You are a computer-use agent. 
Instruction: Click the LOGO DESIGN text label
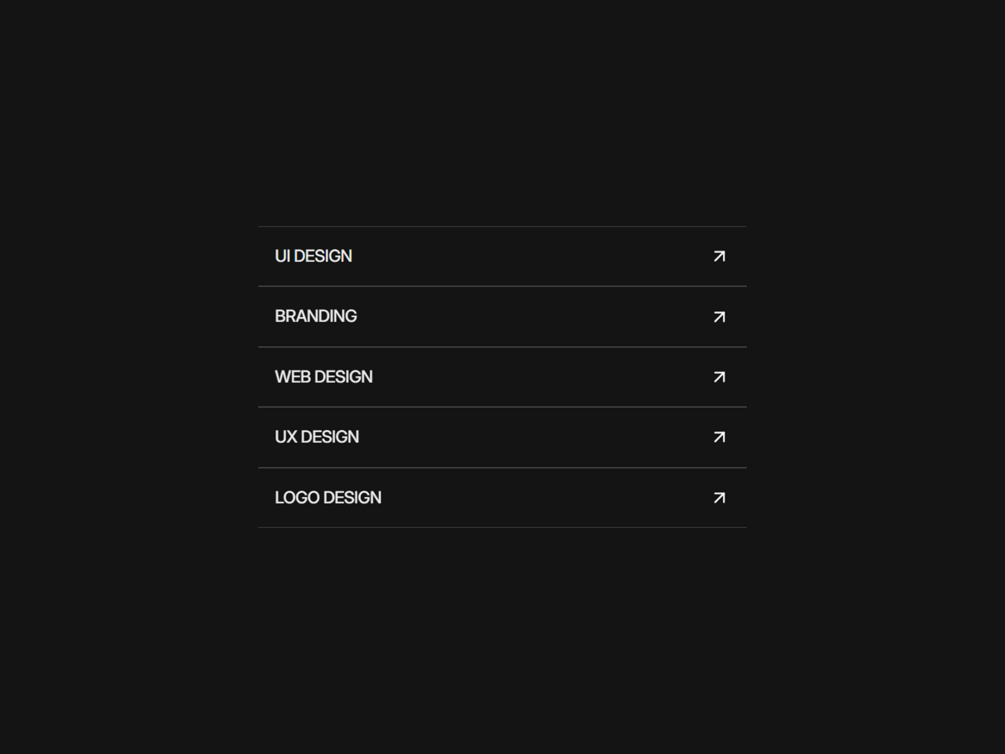pos(327,498)
